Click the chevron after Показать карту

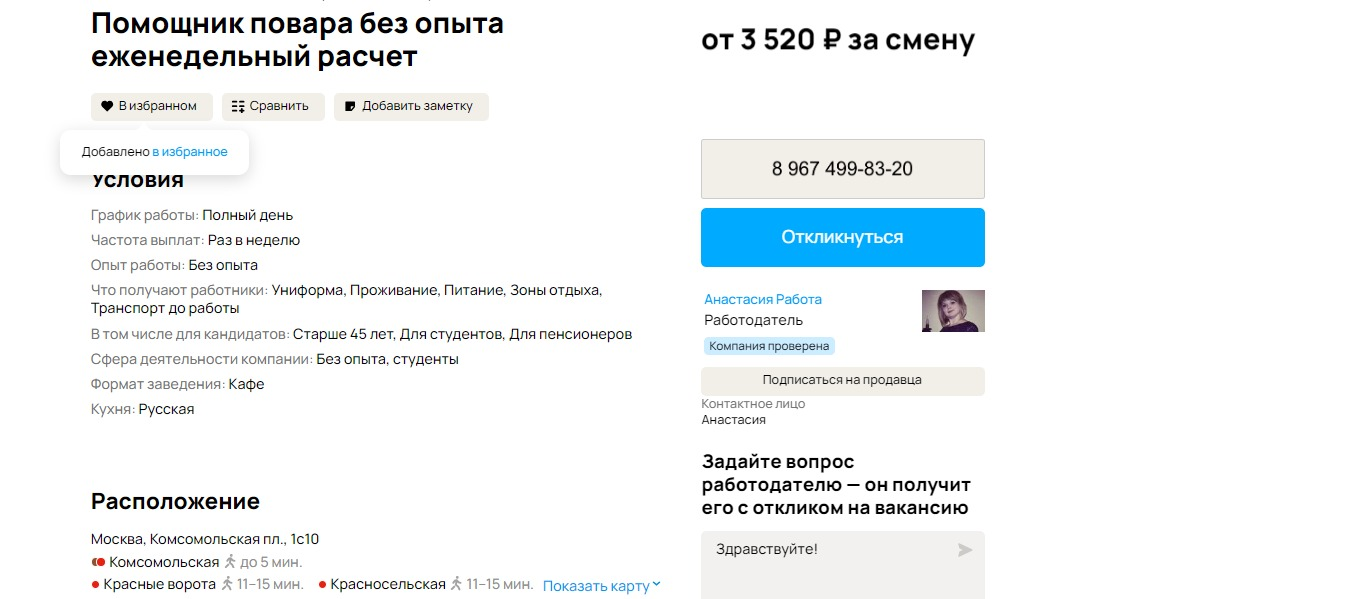[x=656, y=586]
